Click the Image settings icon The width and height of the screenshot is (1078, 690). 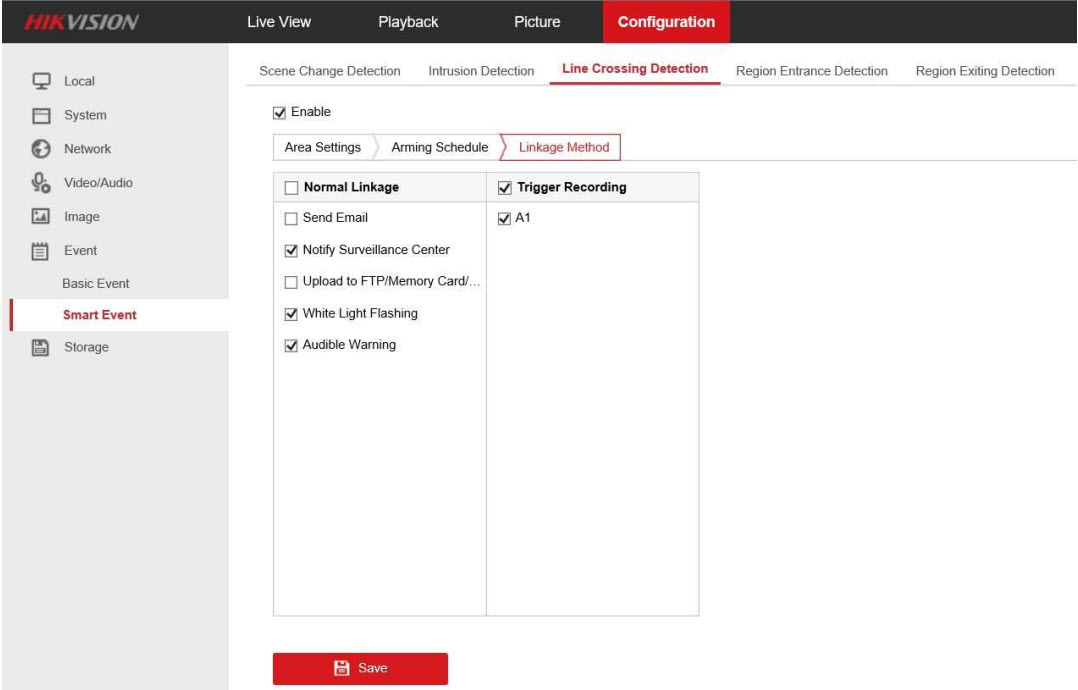click(42, 217)
